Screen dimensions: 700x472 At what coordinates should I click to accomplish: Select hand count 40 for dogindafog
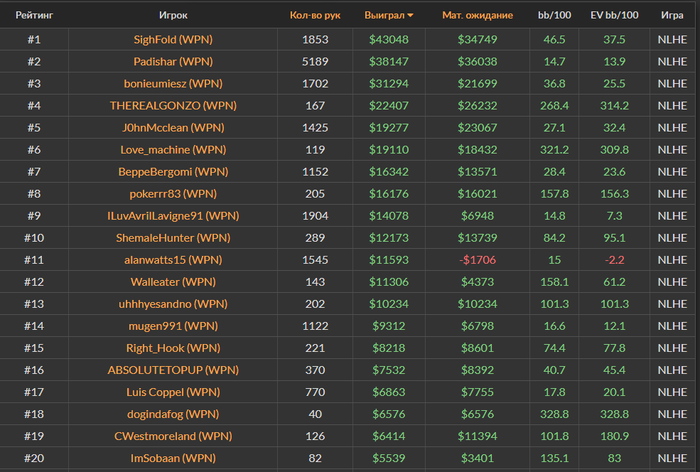click(x=315, y=414)
